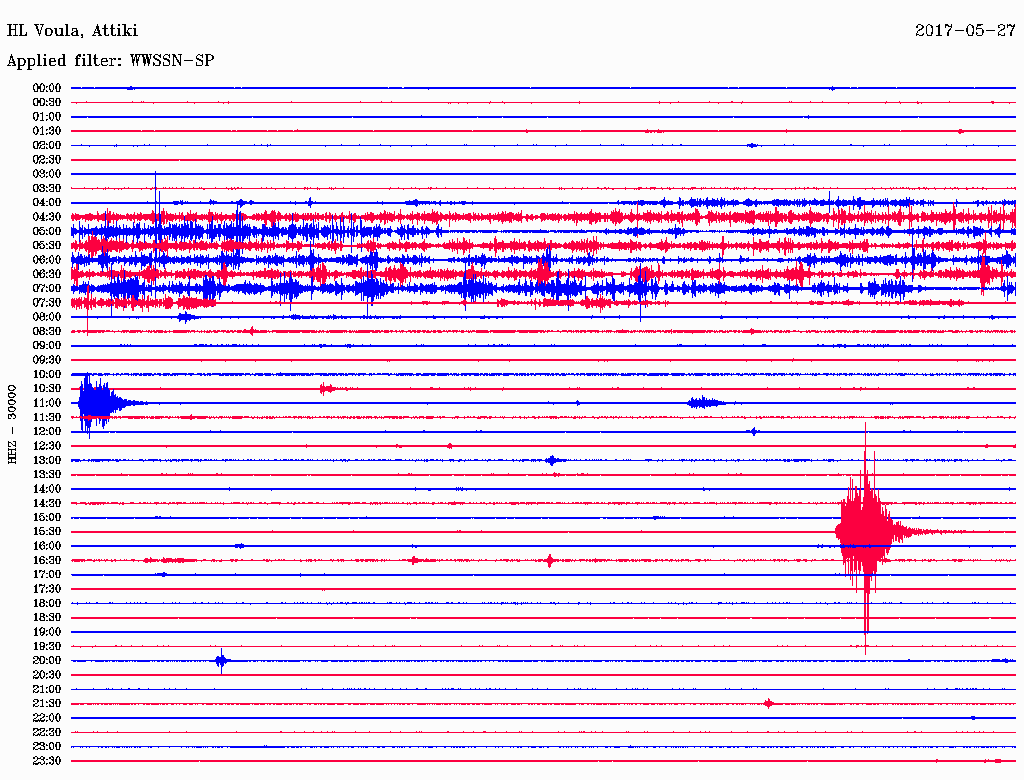The height and width of the screenshot is (780, 1024).
Task: Click the second blue burst on the 11:00 trace
Action: coord(705,402)
